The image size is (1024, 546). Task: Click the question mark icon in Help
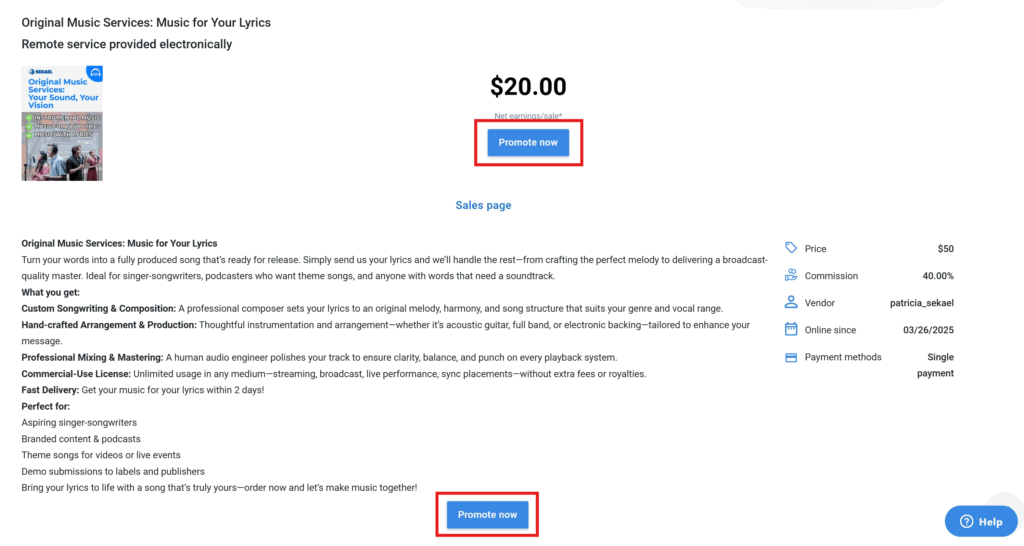click(967, 521)
